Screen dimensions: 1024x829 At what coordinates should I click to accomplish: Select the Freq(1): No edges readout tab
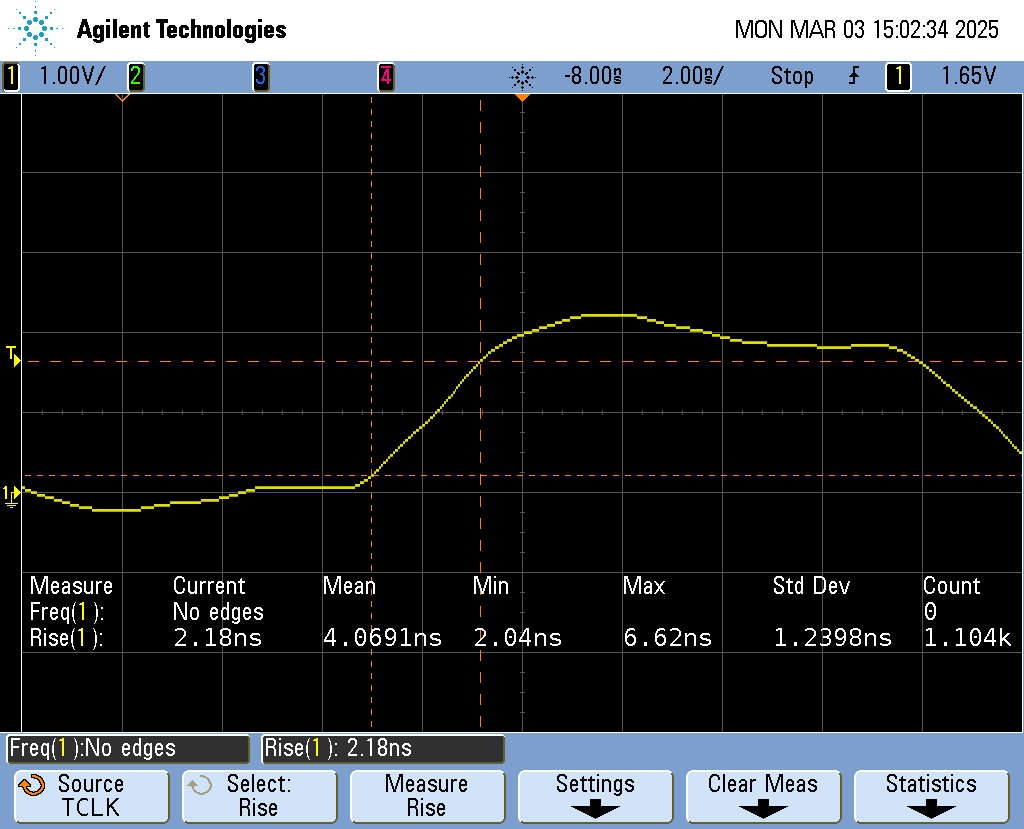coord(128,748)
